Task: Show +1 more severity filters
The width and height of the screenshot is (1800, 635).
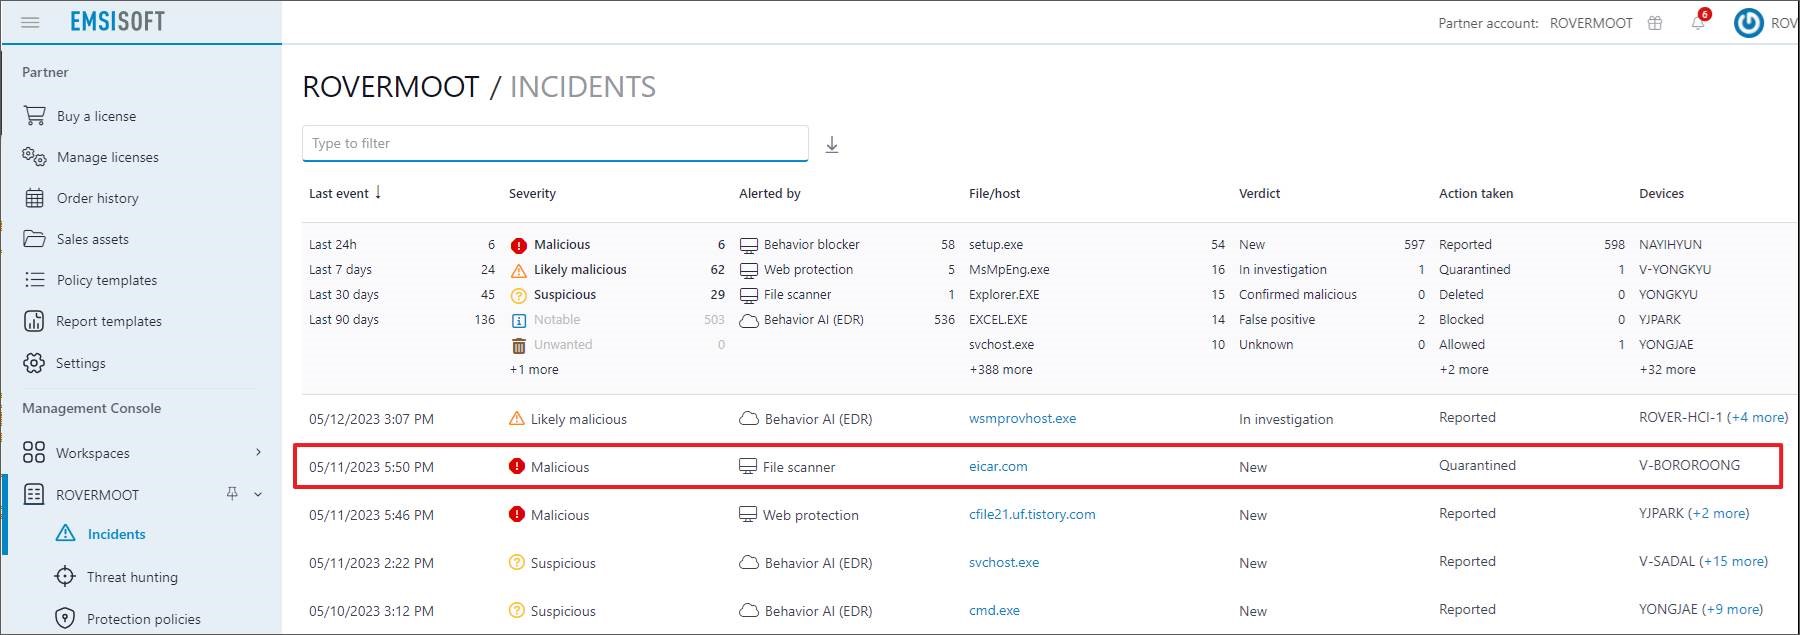Action: pos(534,370)
